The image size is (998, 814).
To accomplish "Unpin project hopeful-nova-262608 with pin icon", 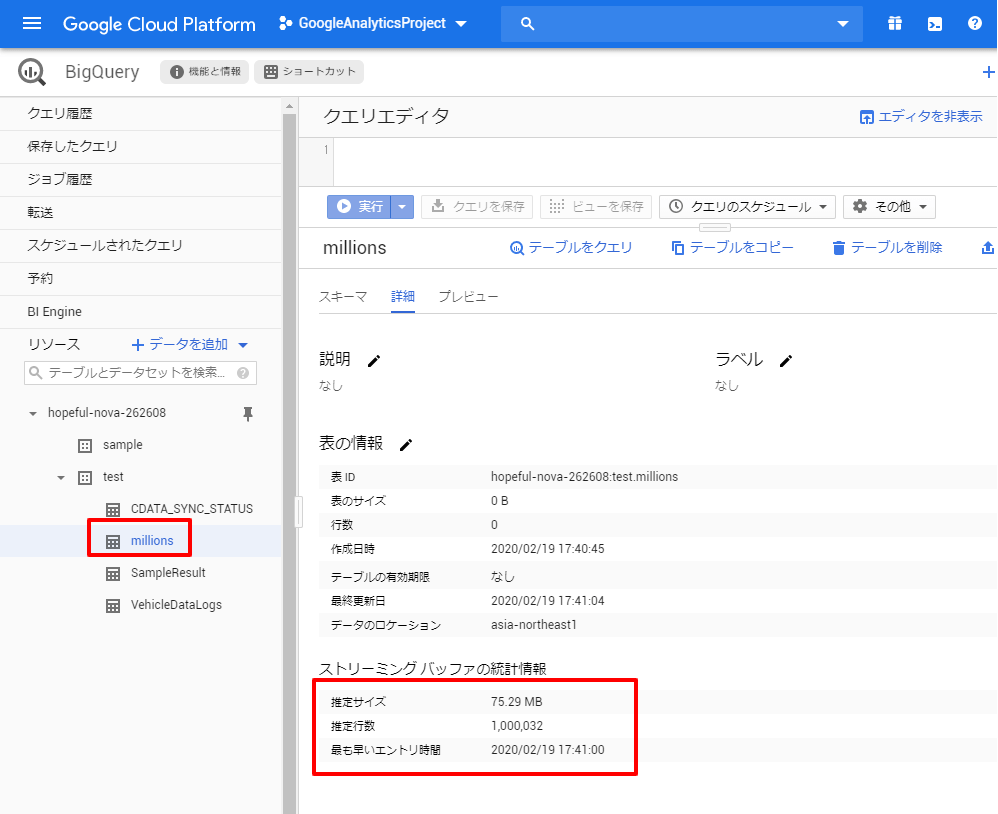I will coord(248,414).
